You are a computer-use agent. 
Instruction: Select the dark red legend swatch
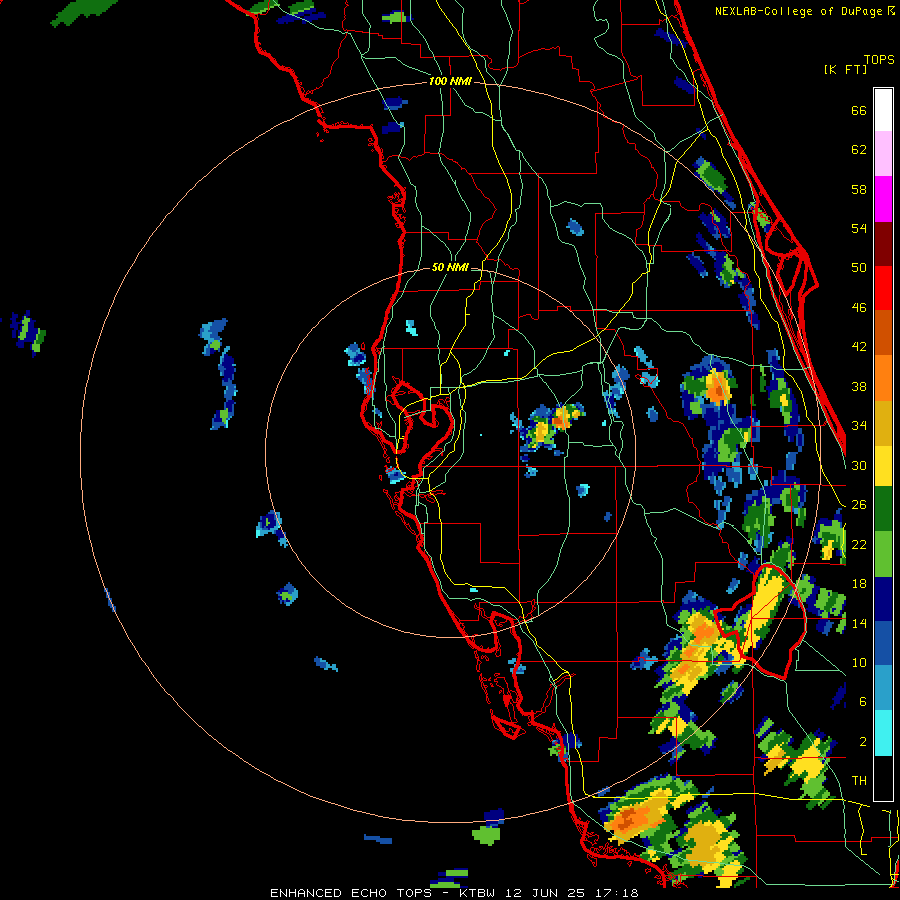(x=883, y=243)
